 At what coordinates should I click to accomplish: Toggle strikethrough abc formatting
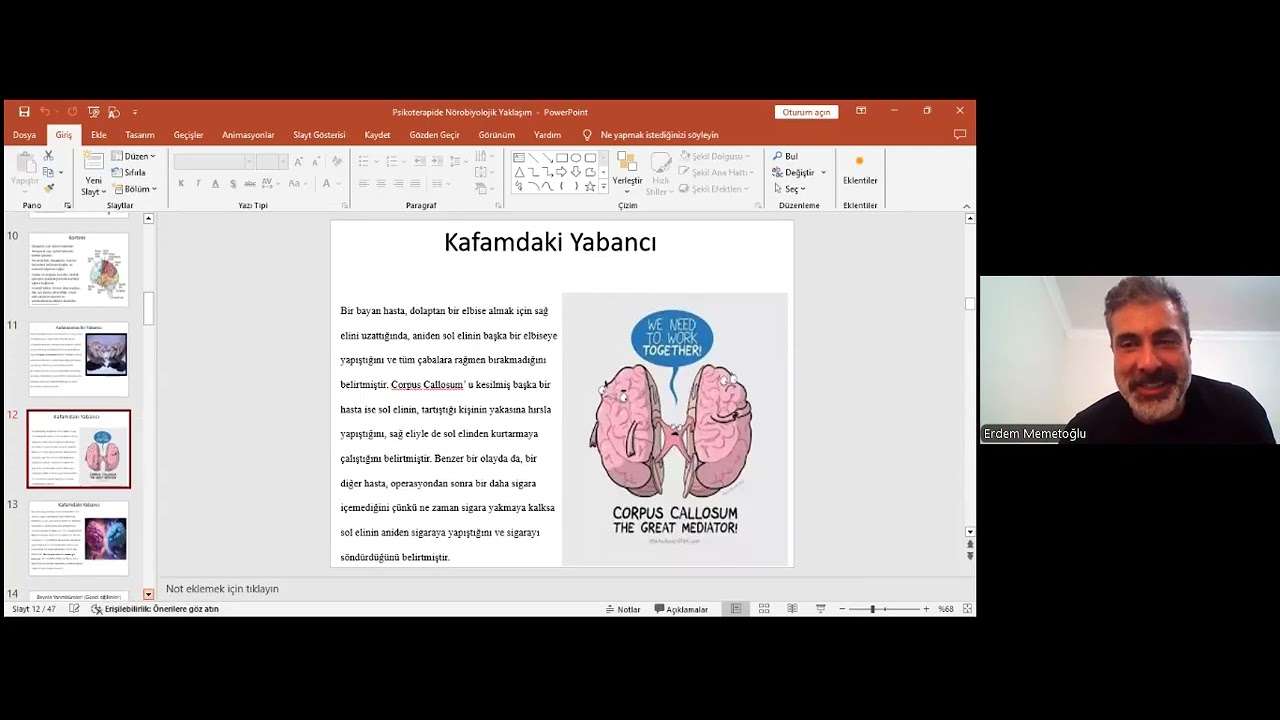(250, 183)
